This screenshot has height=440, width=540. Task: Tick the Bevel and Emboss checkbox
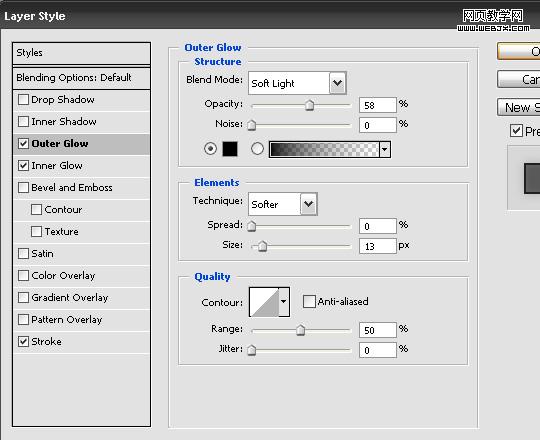[23, 188]
